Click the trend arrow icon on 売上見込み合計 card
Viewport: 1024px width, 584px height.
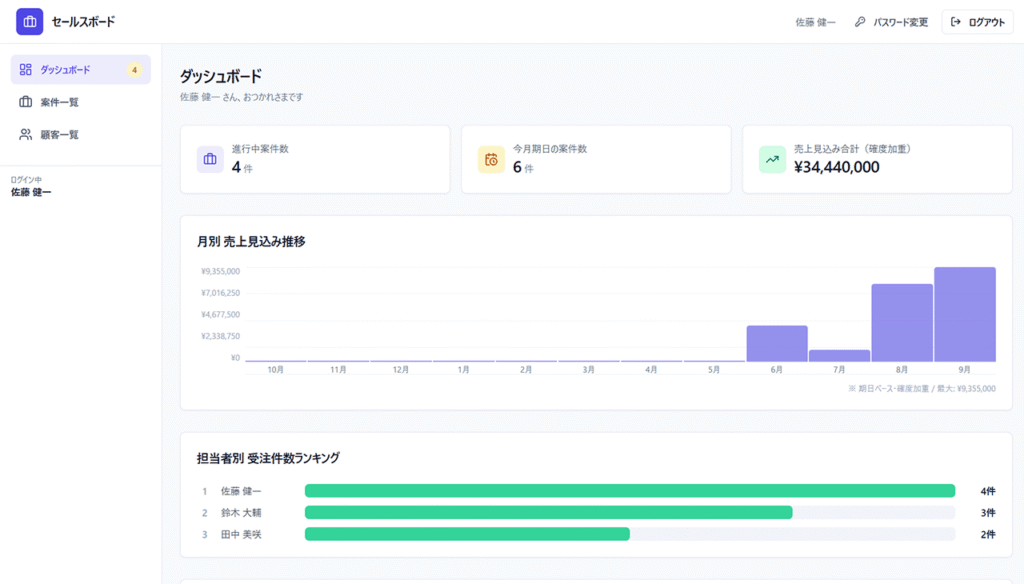tap(772, 159)
